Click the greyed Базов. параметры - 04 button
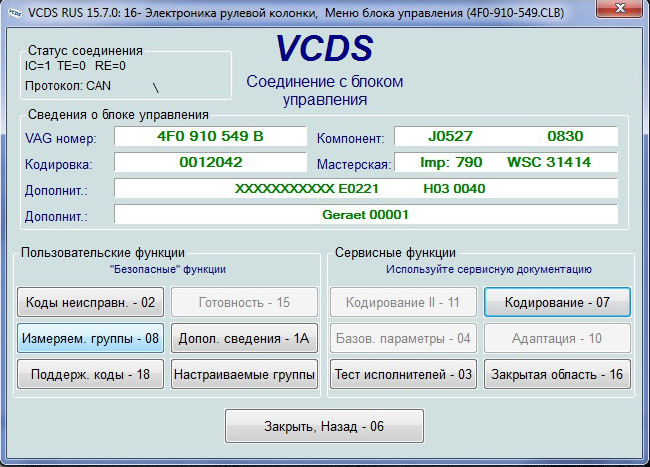The width and height of the screenshot is (650, 467). (x=403, y=338)
